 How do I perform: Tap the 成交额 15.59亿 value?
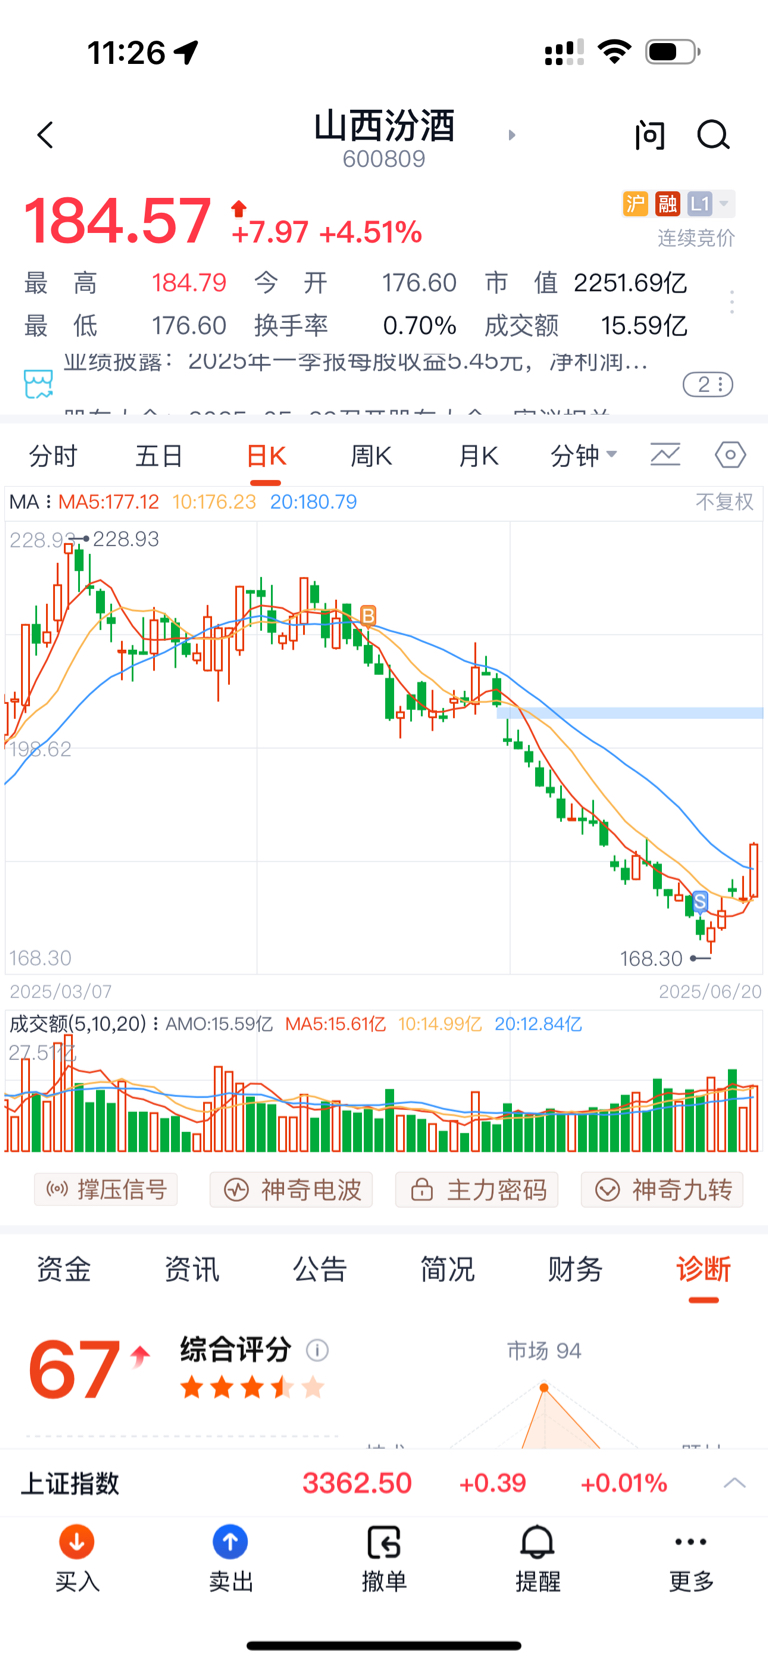pos(644,326)
